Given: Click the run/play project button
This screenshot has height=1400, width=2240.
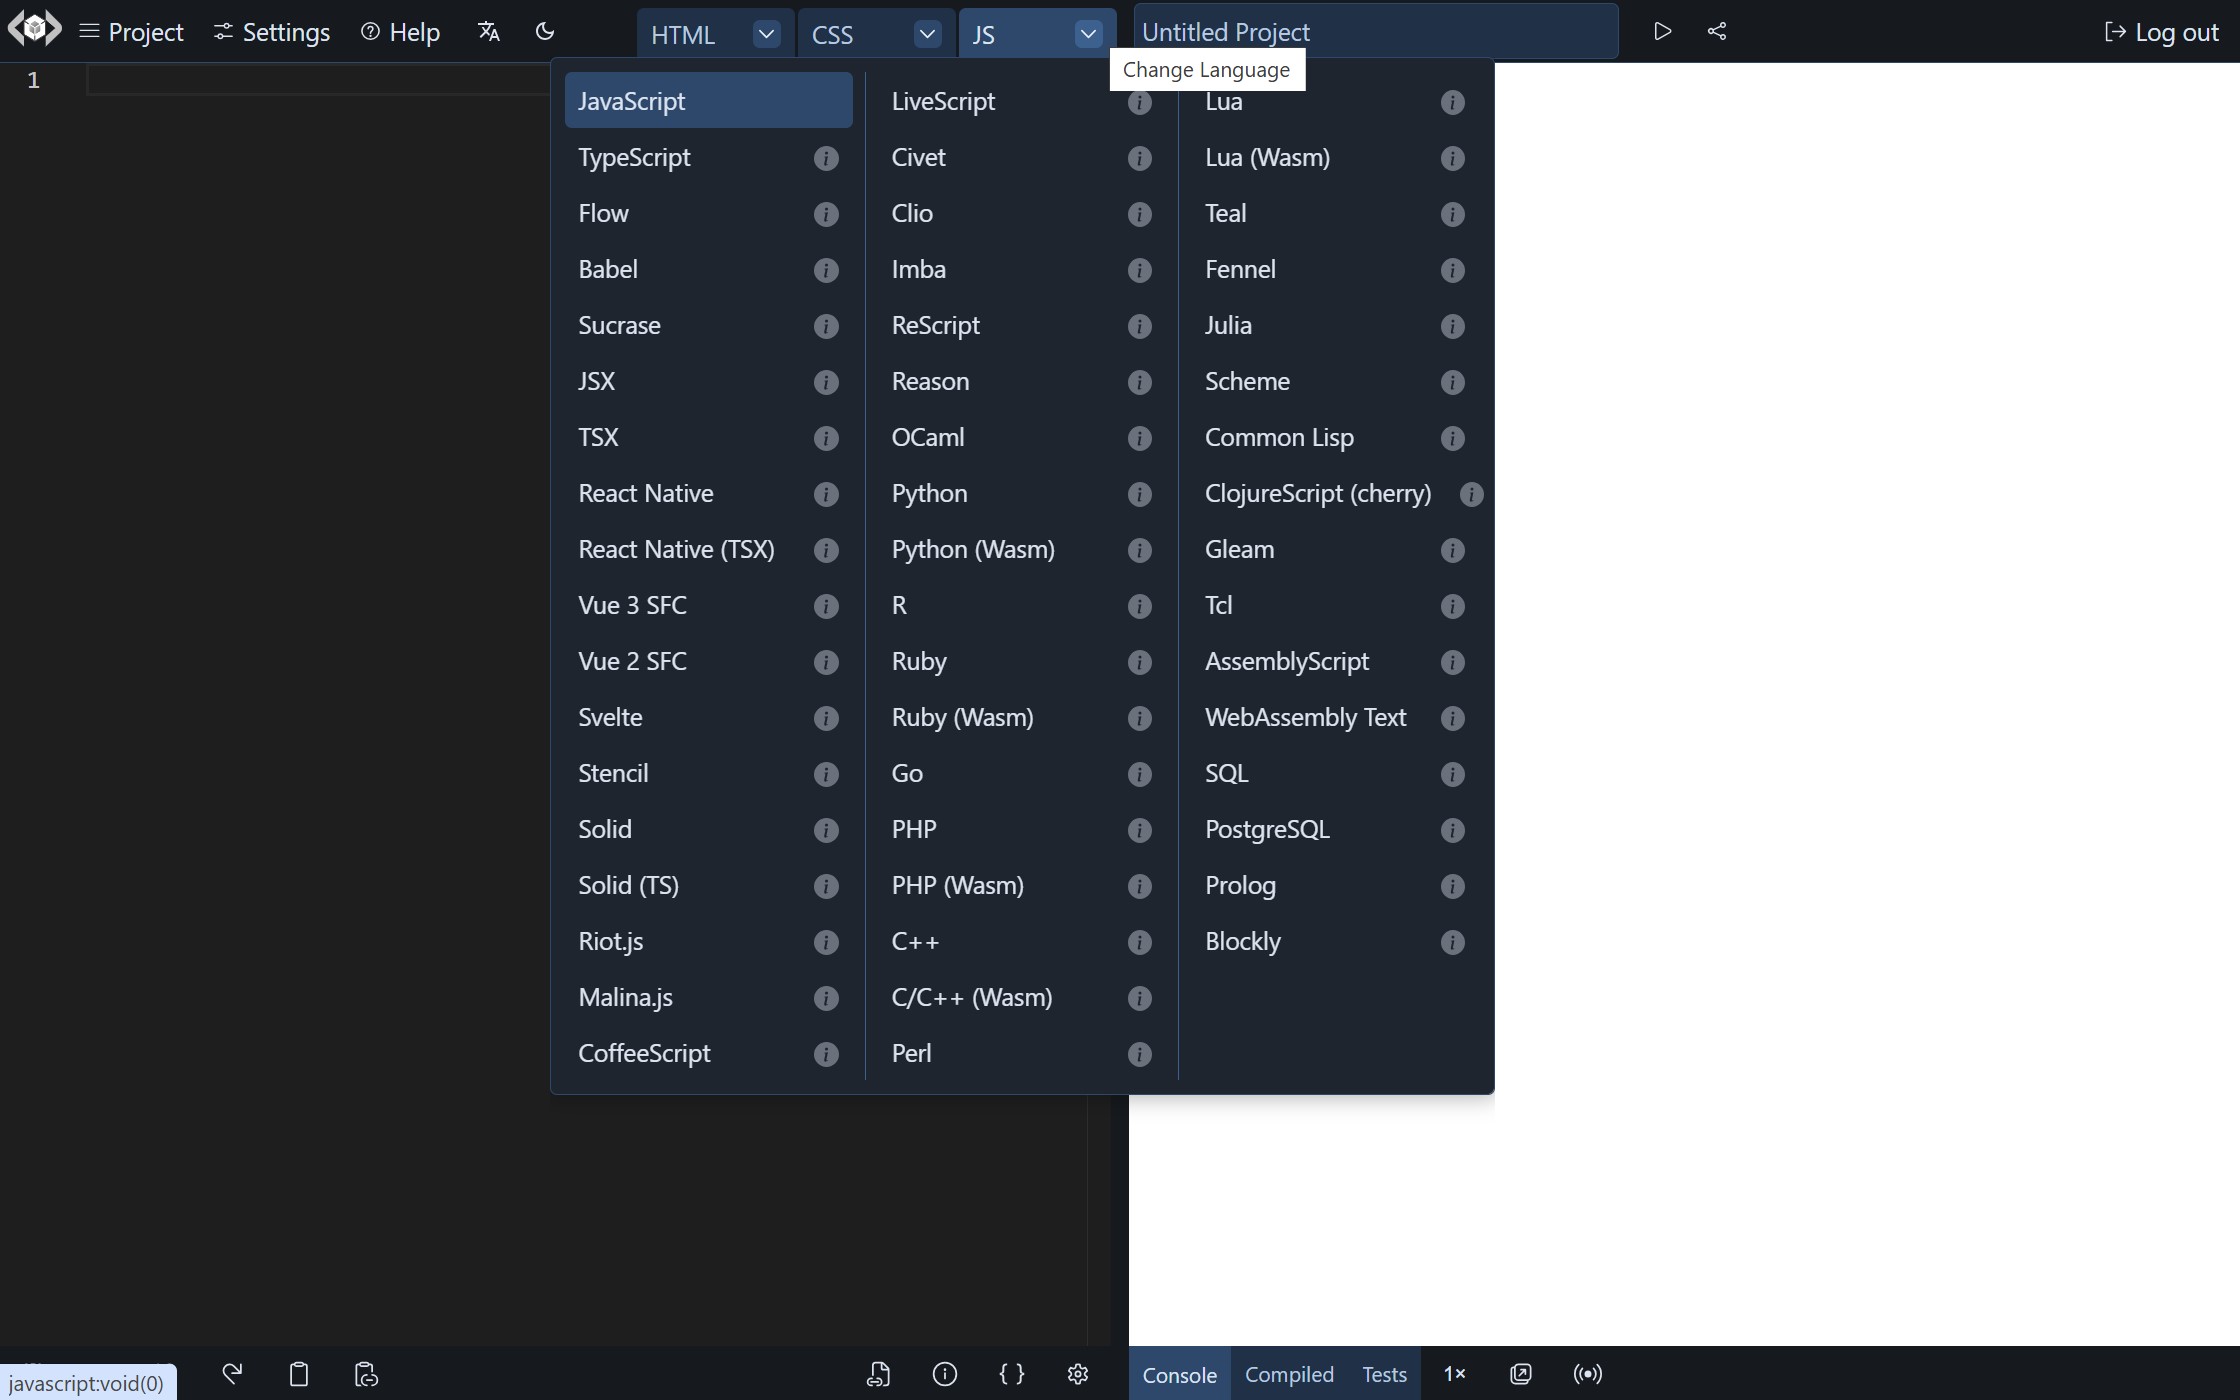Looking at the screenshot, I should (x=1661, y=31).
